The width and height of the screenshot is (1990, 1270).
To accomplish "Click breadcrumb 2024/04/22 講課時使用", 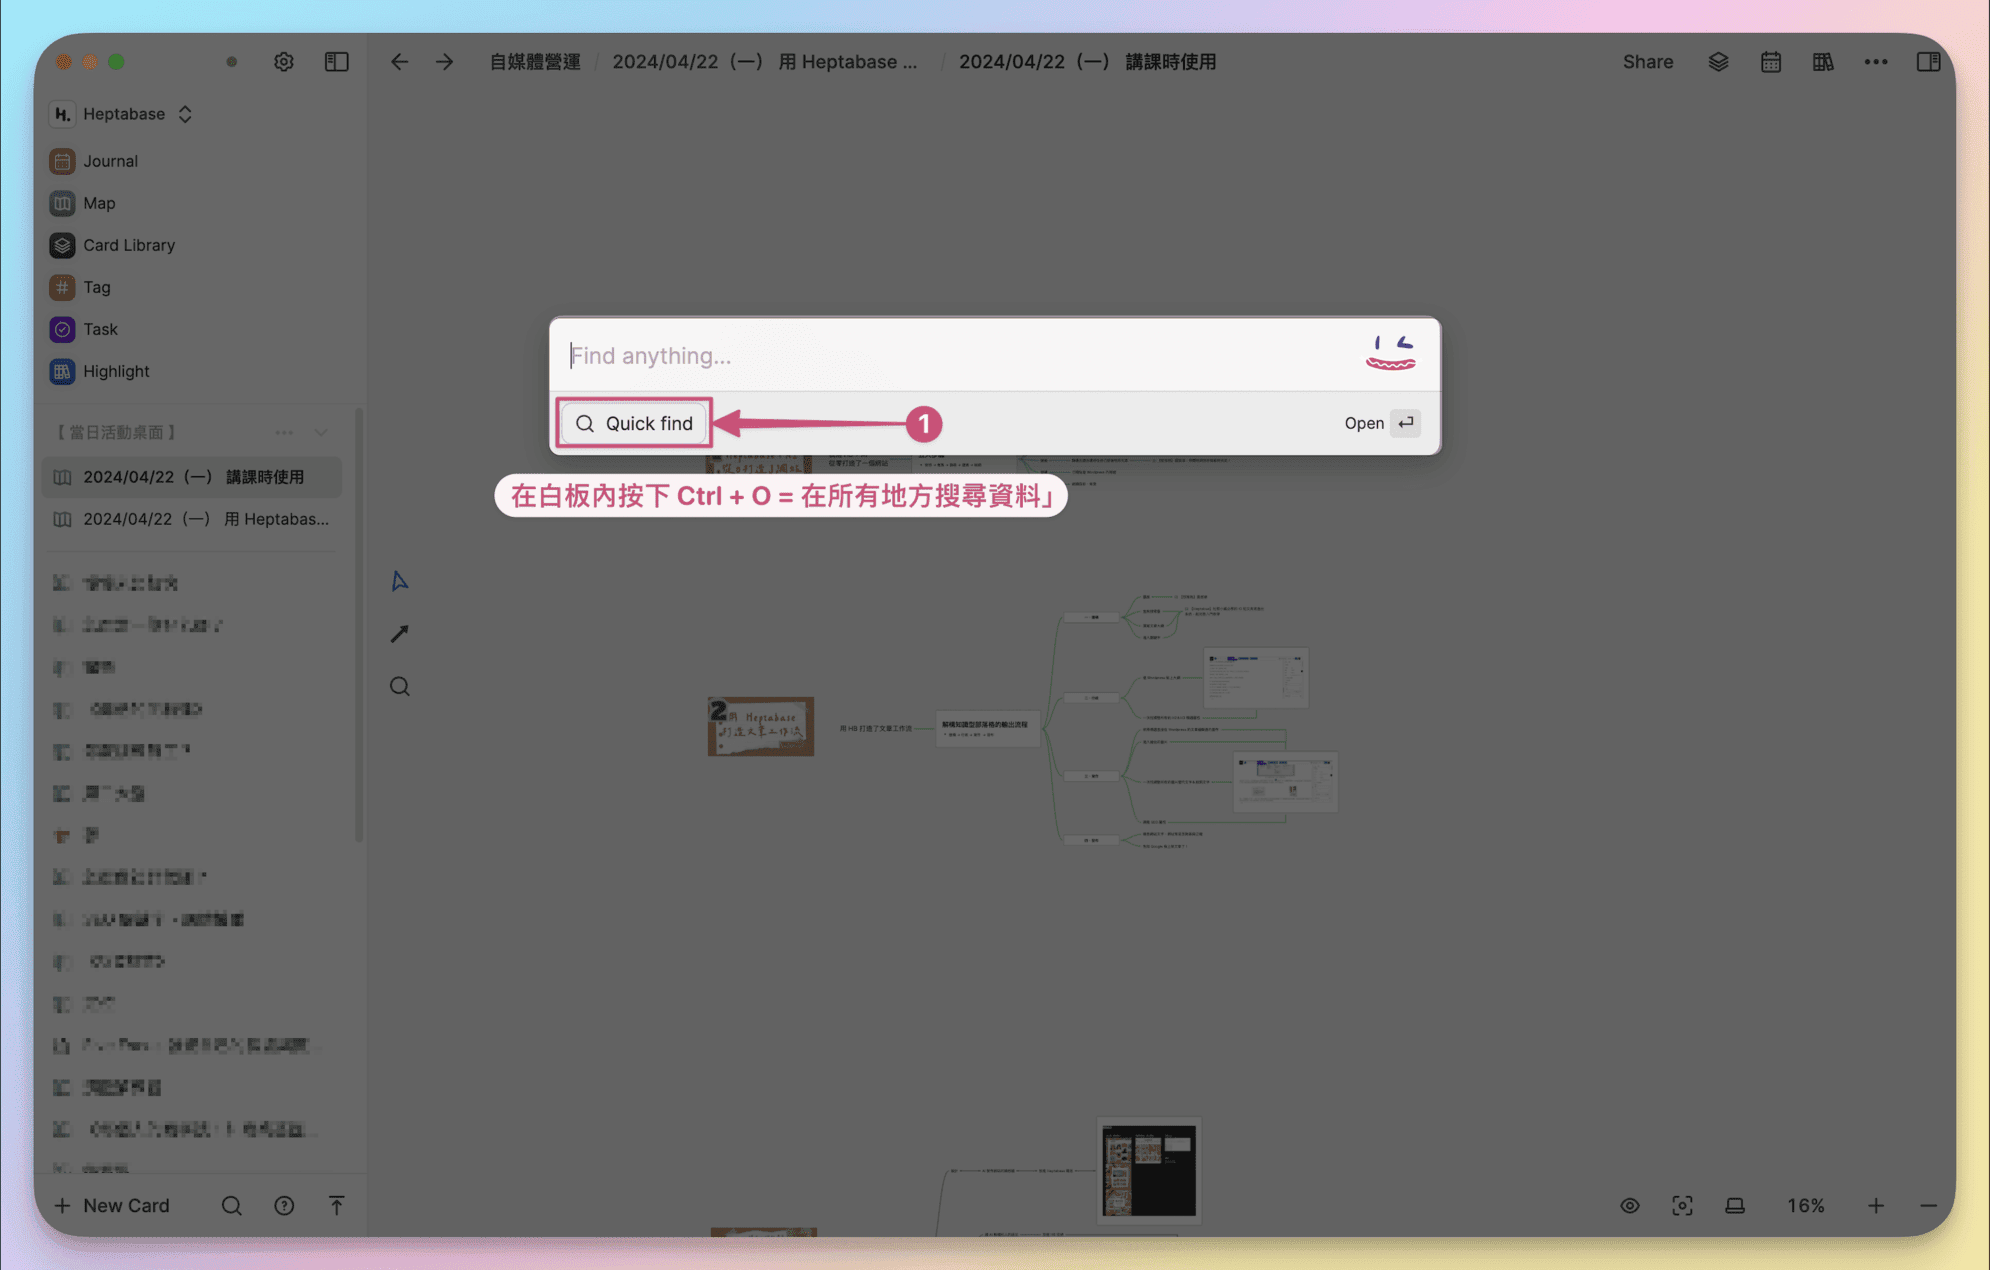I will click(x=1087, y=62).
